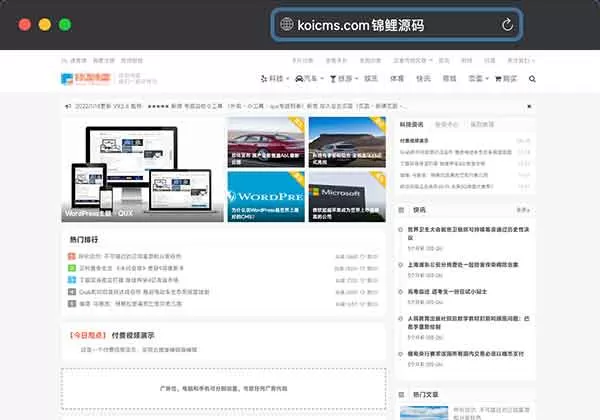Screen dimensions: 600x420
Task: Click the blue rank 3 badge in 热门排行
Action: click(72, 280)
